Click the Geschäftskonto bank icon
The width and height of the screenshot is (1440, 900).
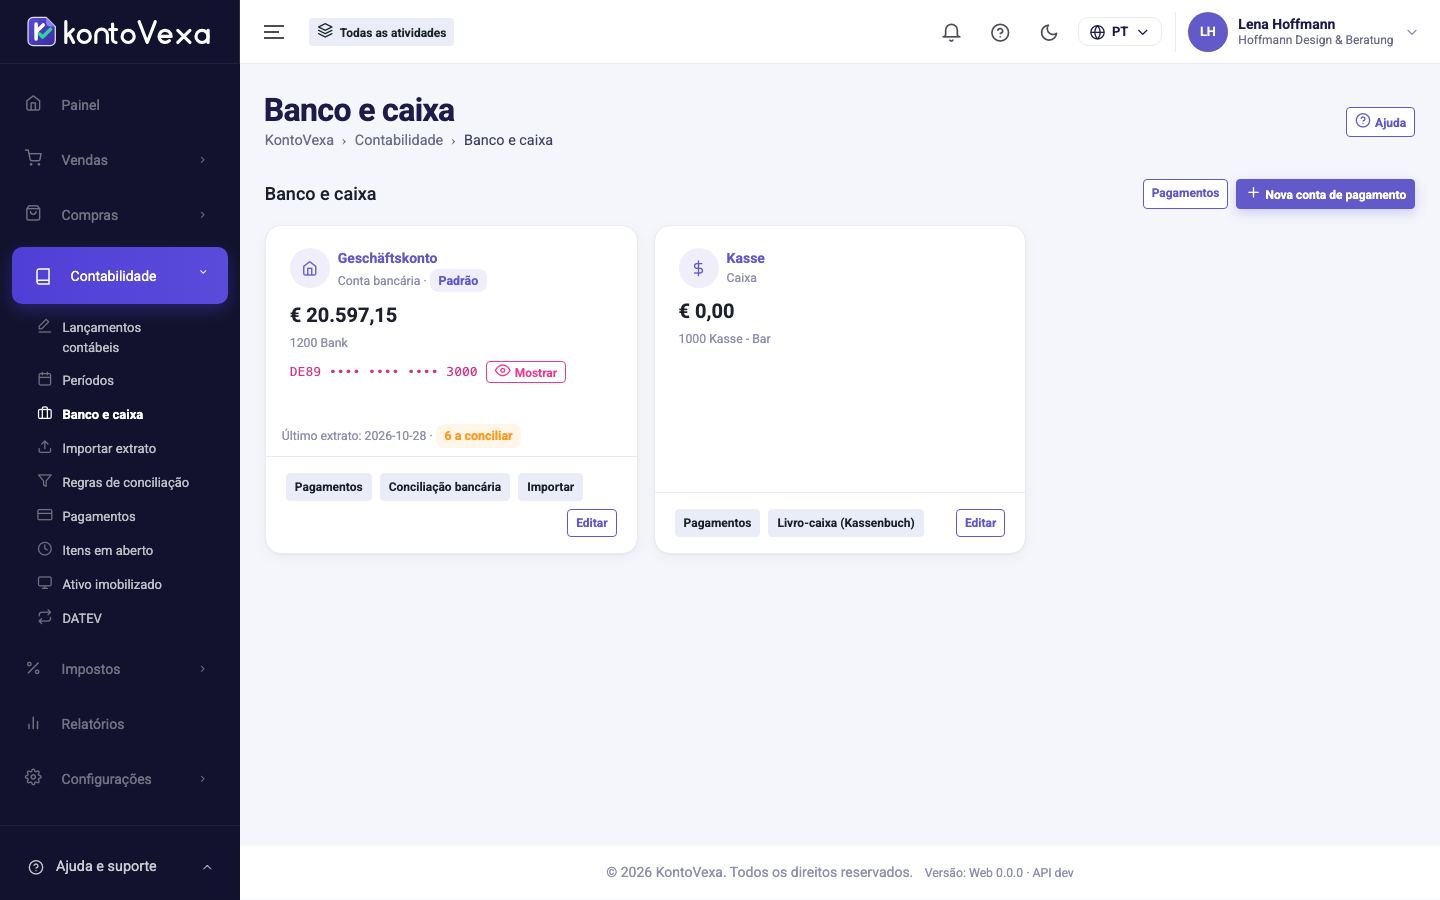coord(309,268)
